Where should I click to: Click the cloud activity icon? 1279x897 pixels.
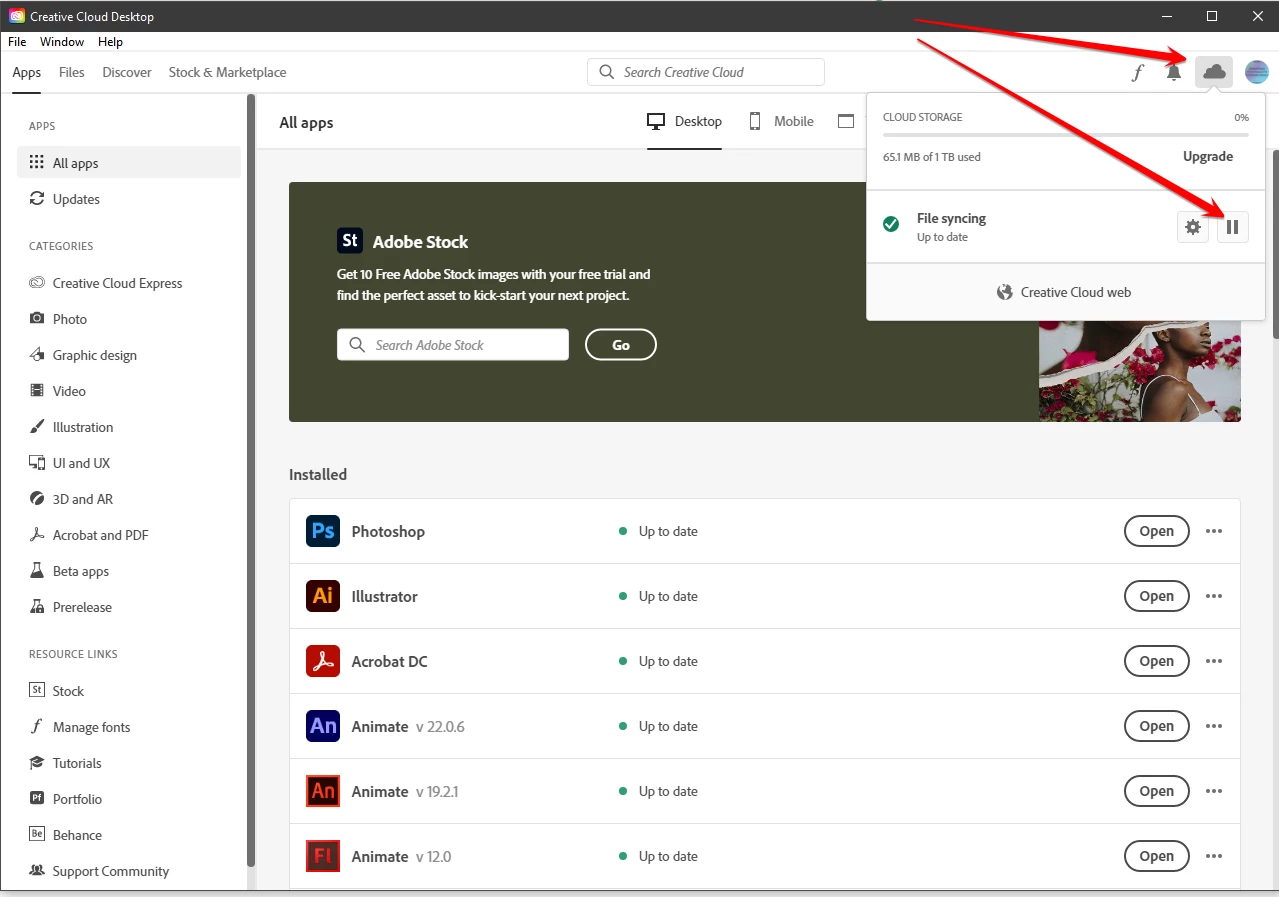tap(1214, 72)
